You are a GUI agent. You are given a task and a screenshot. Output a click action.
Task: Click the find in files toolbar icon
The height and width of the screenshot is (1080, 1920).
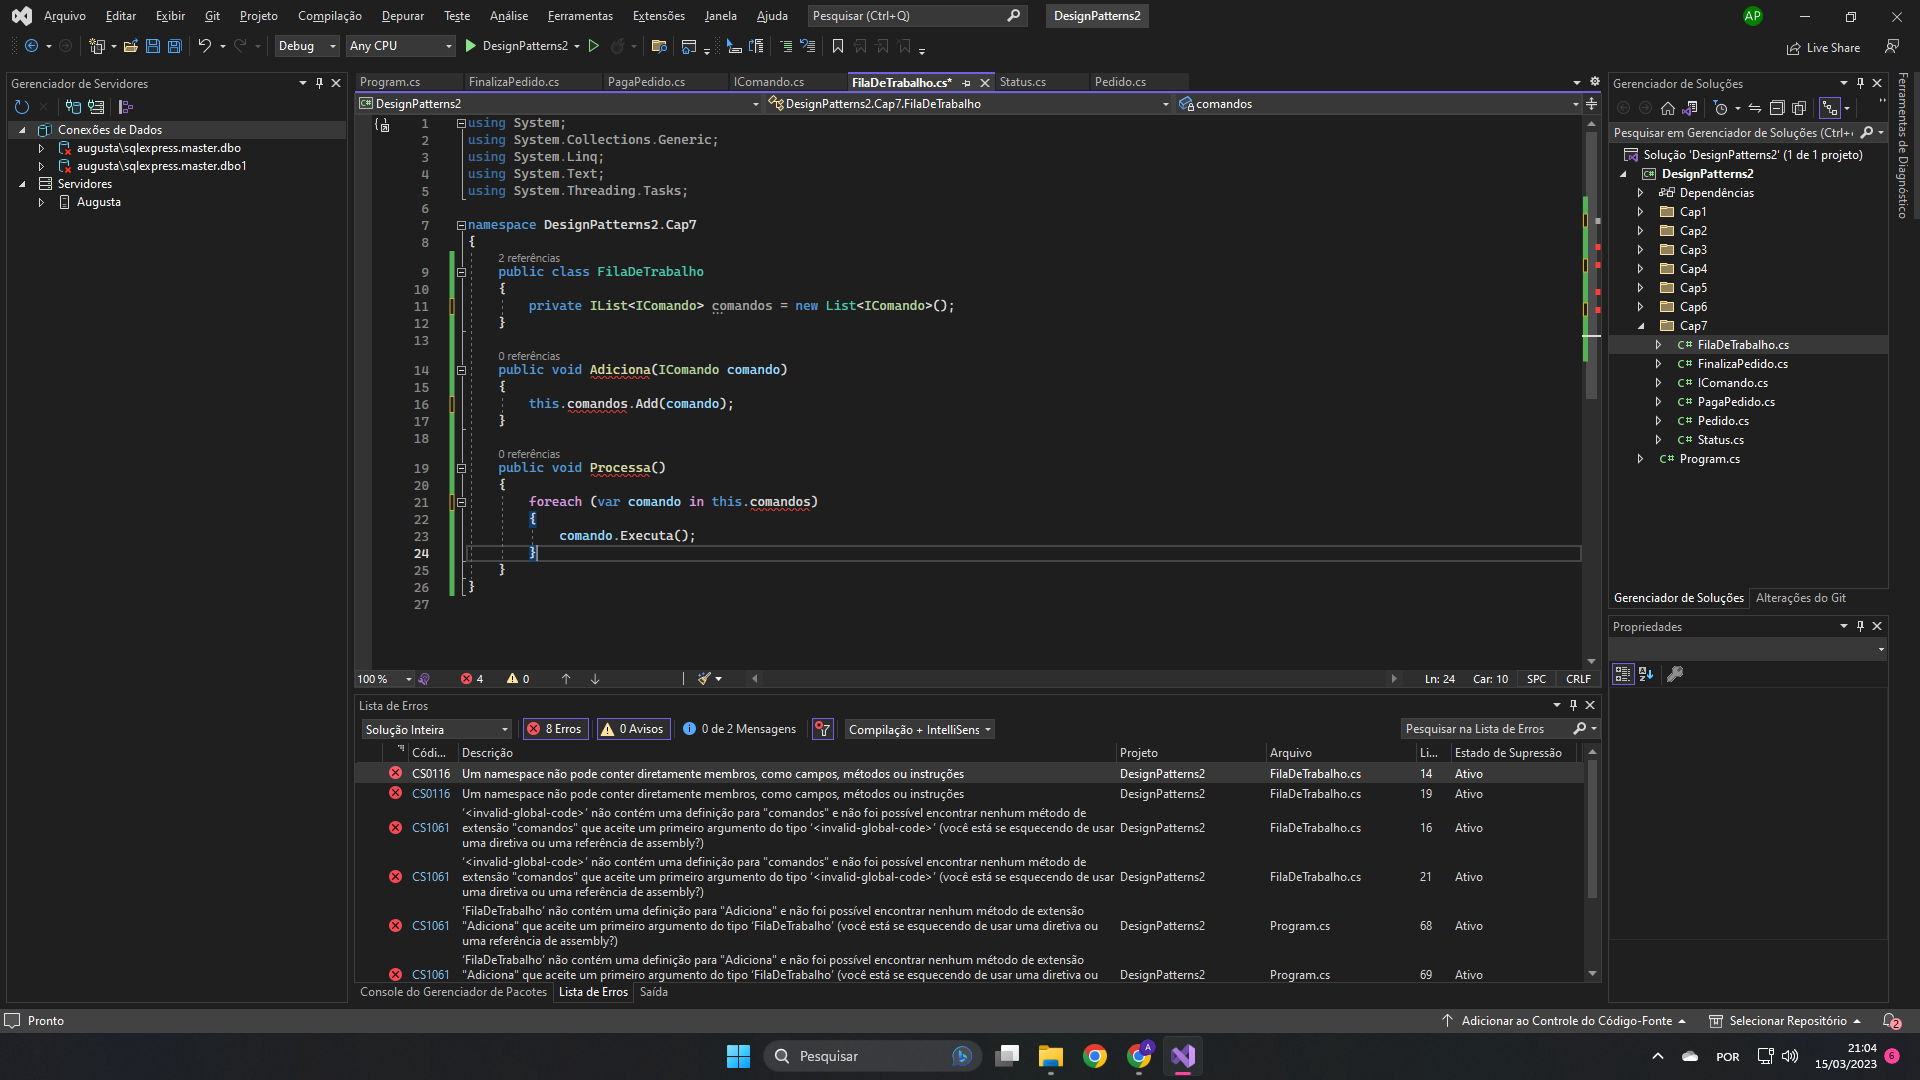pyautogui.click(x=658, y=46)
